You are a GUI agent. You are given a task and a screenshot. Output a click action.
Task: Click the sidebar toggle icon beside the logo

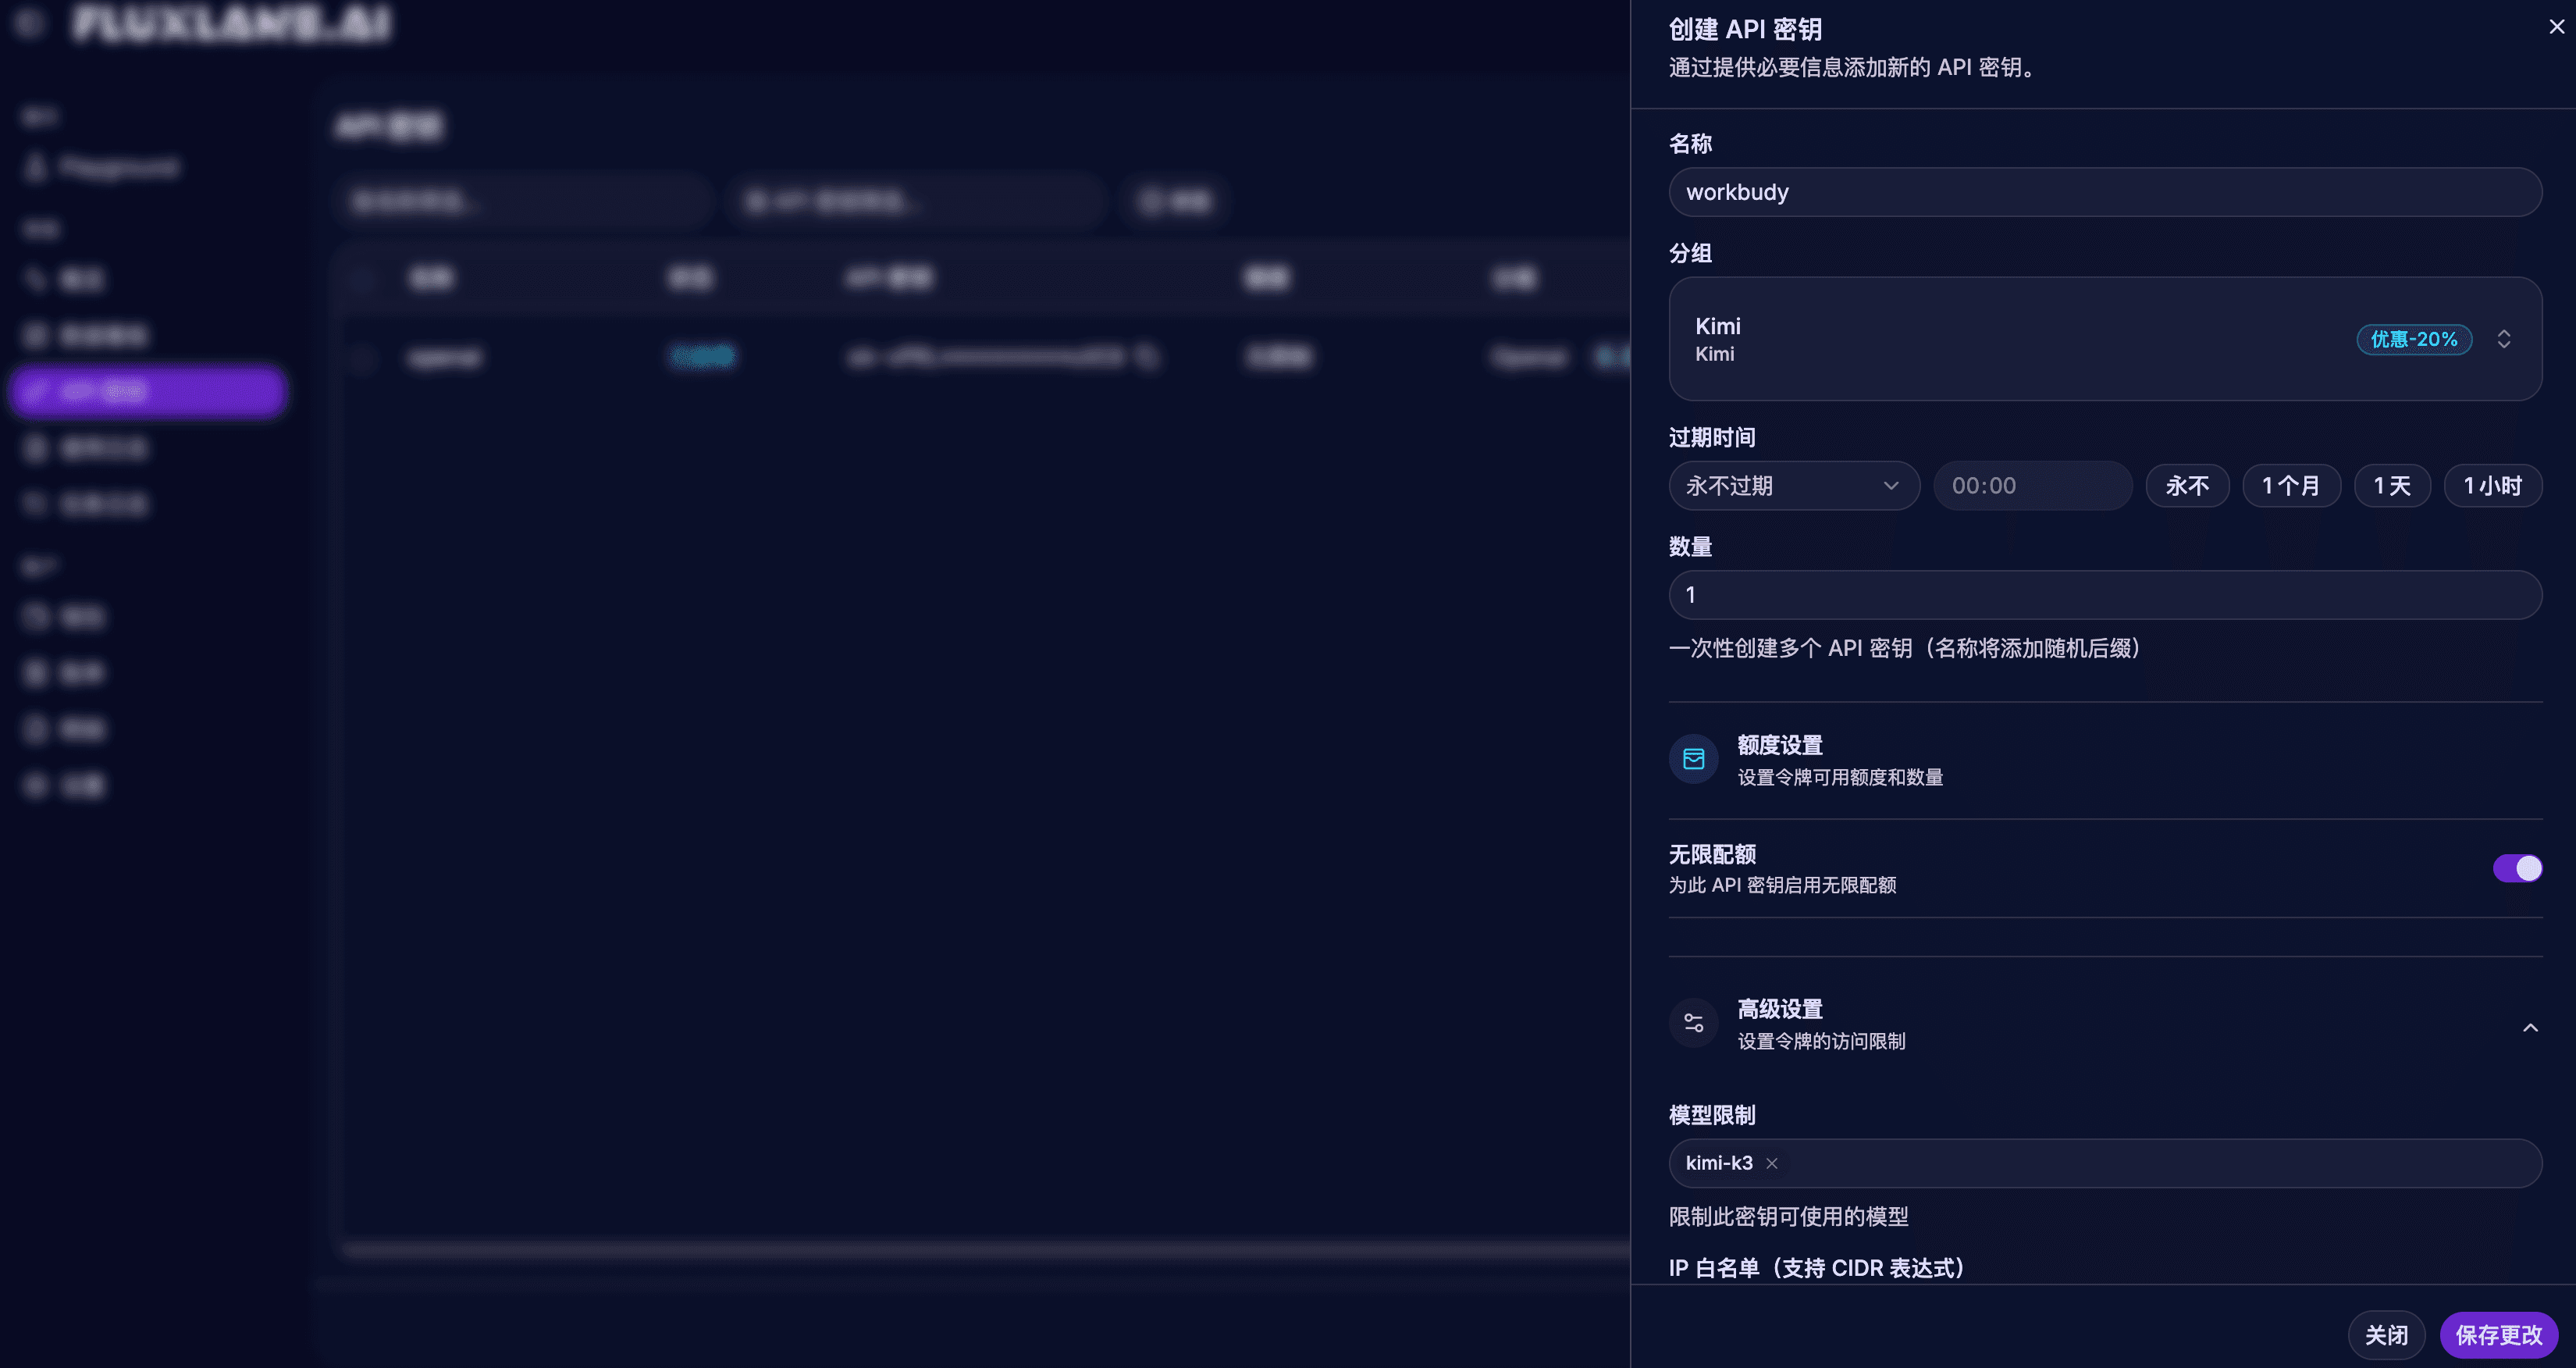click(x=30, y=23)
